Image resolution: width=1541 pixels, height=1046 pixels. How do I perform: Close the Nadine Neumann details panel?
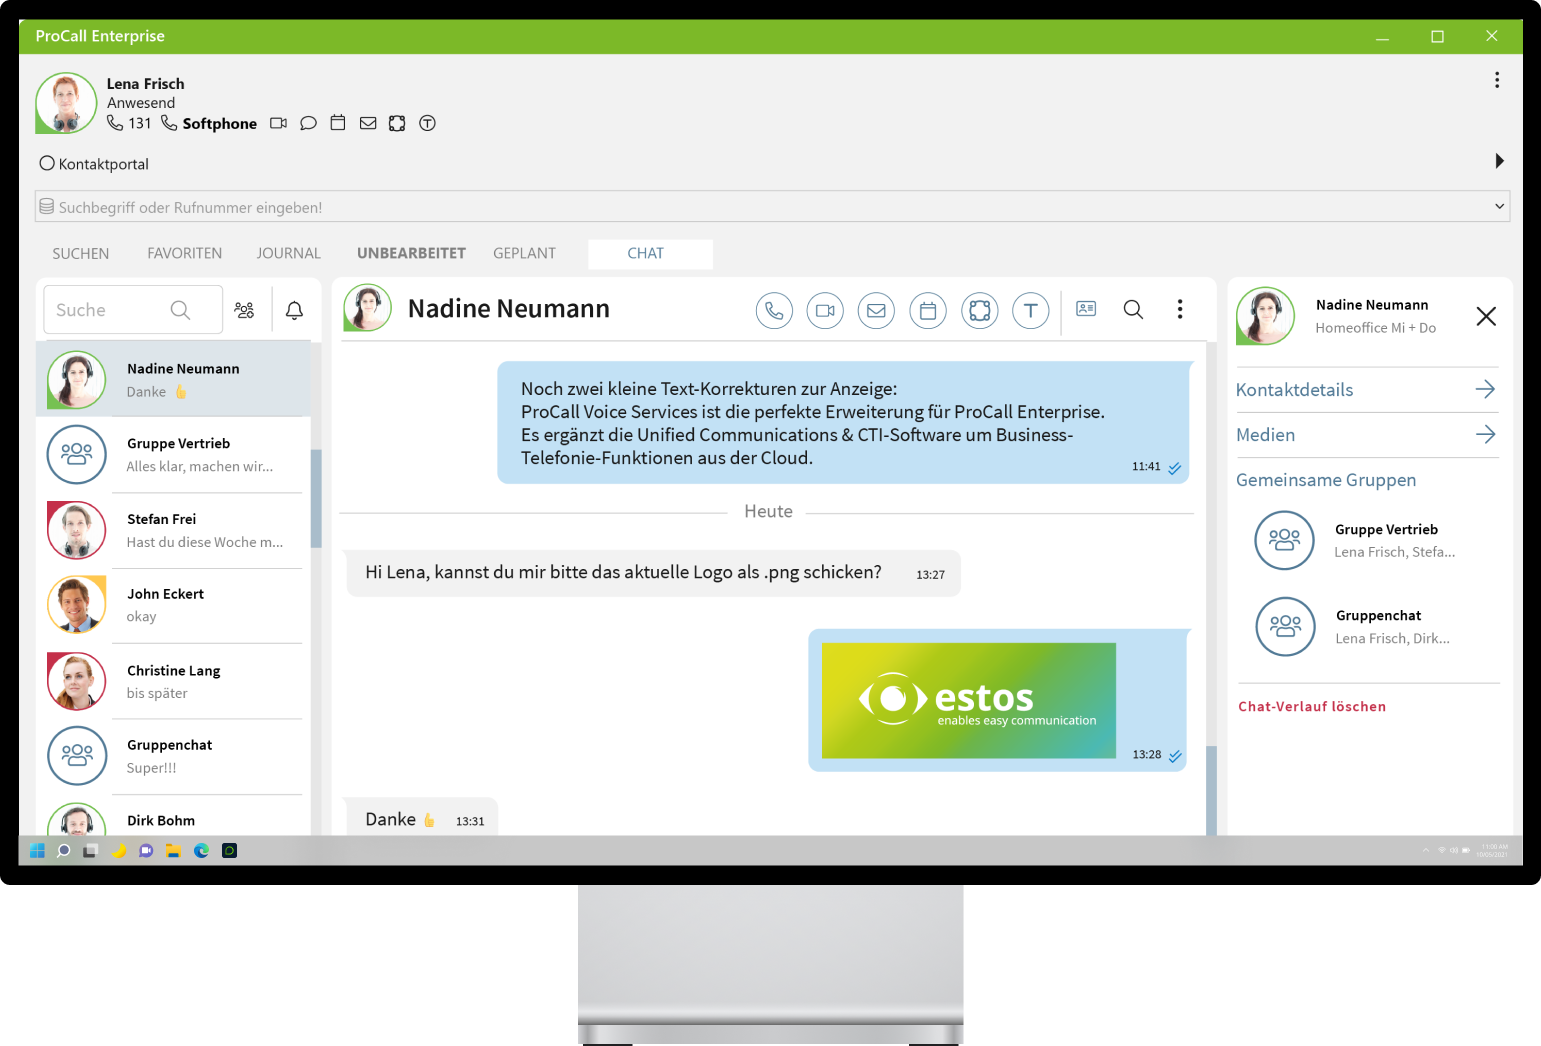(x=1486, y=316)
